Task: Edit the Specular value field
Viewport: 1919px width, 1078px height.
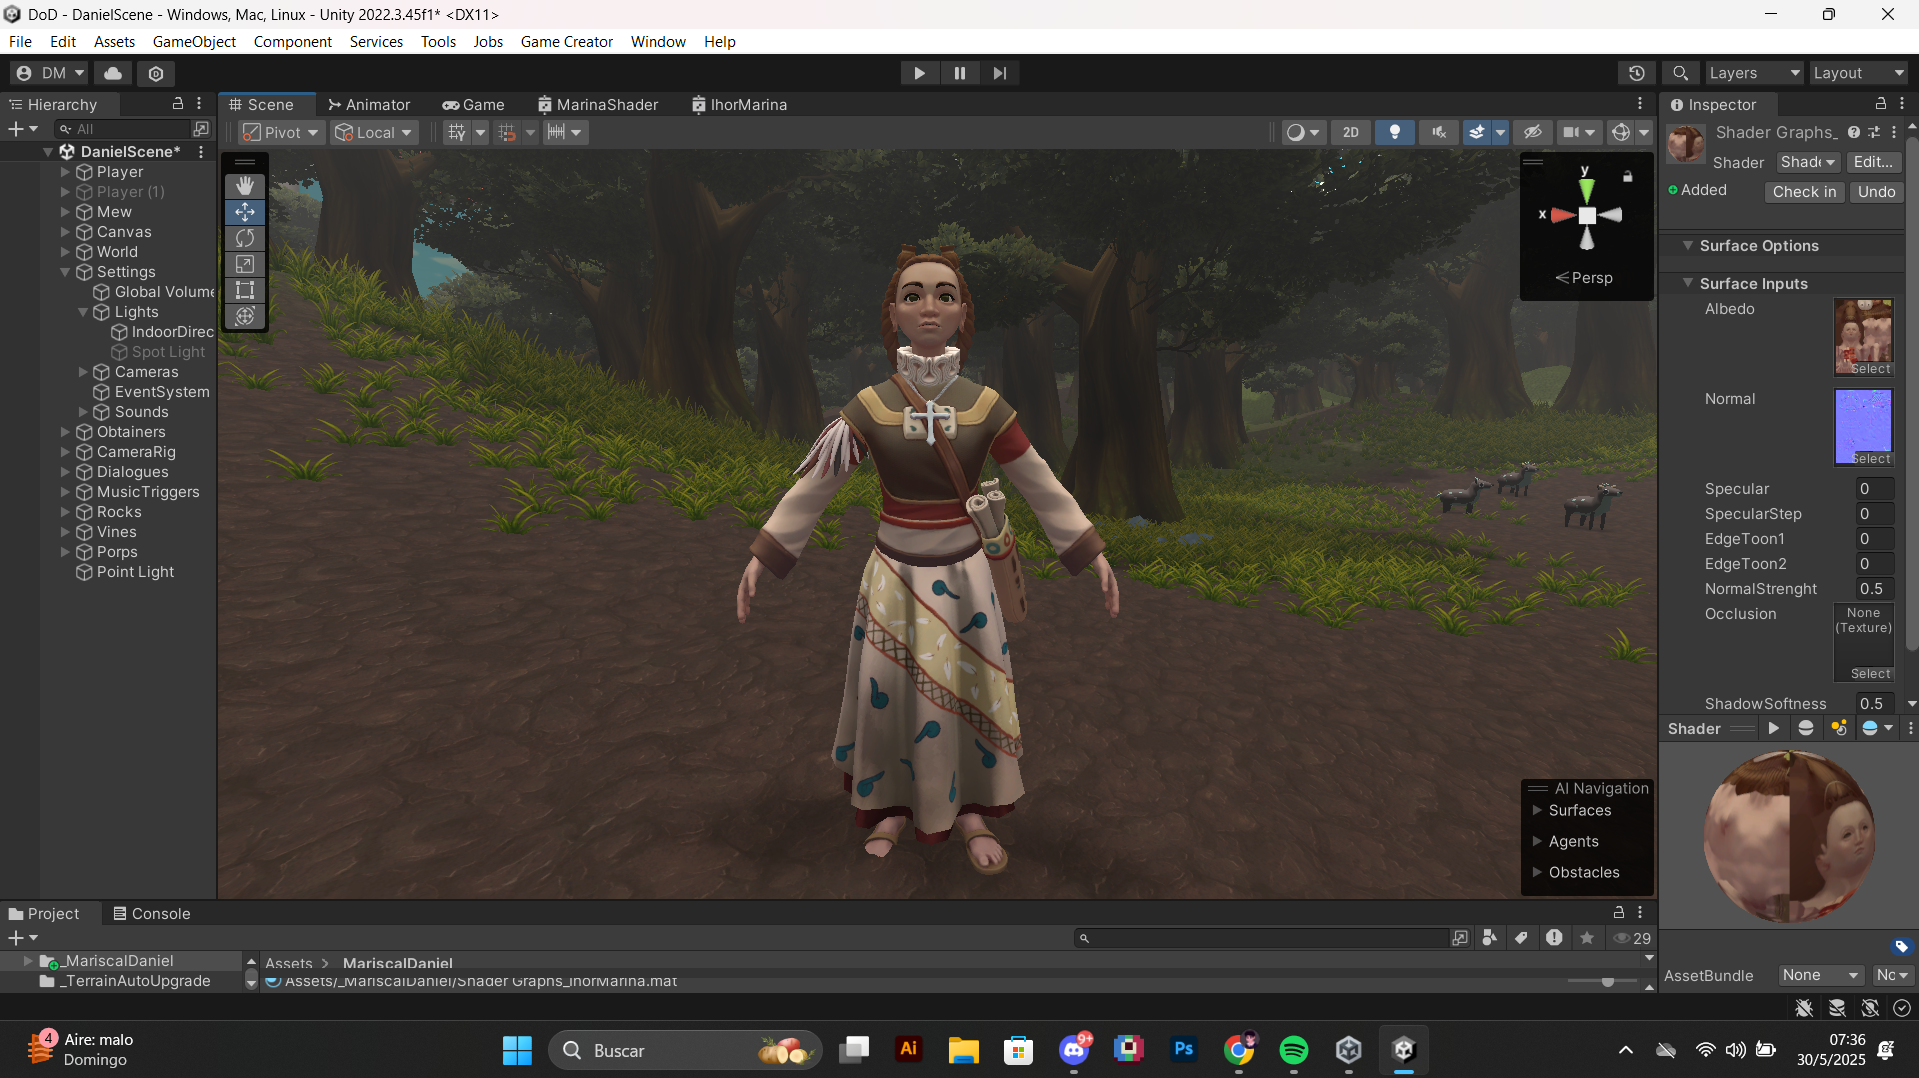Action: click(x=1874, y=489)
